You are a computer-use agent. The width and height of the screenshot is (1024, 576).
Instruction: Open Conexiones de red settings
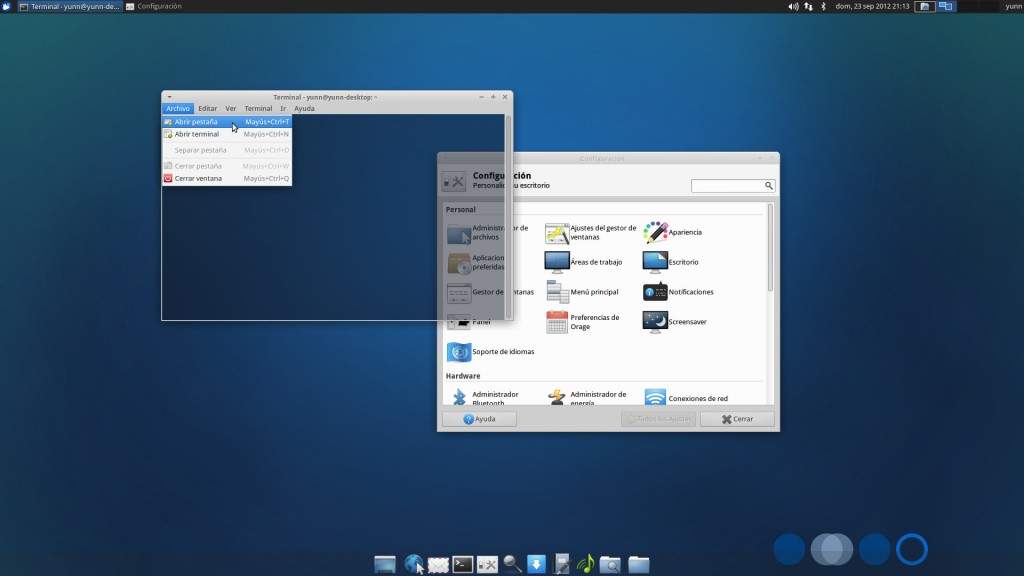(686, 398)
